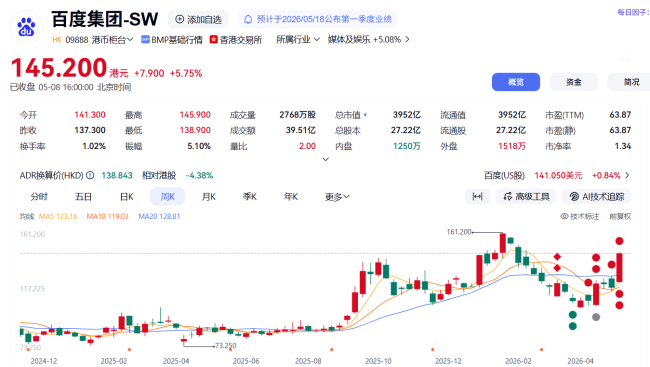The width and height of the screenshot is (650, 367).
Task: Click the 内盘 1250万 value
Action: [407, 146]
